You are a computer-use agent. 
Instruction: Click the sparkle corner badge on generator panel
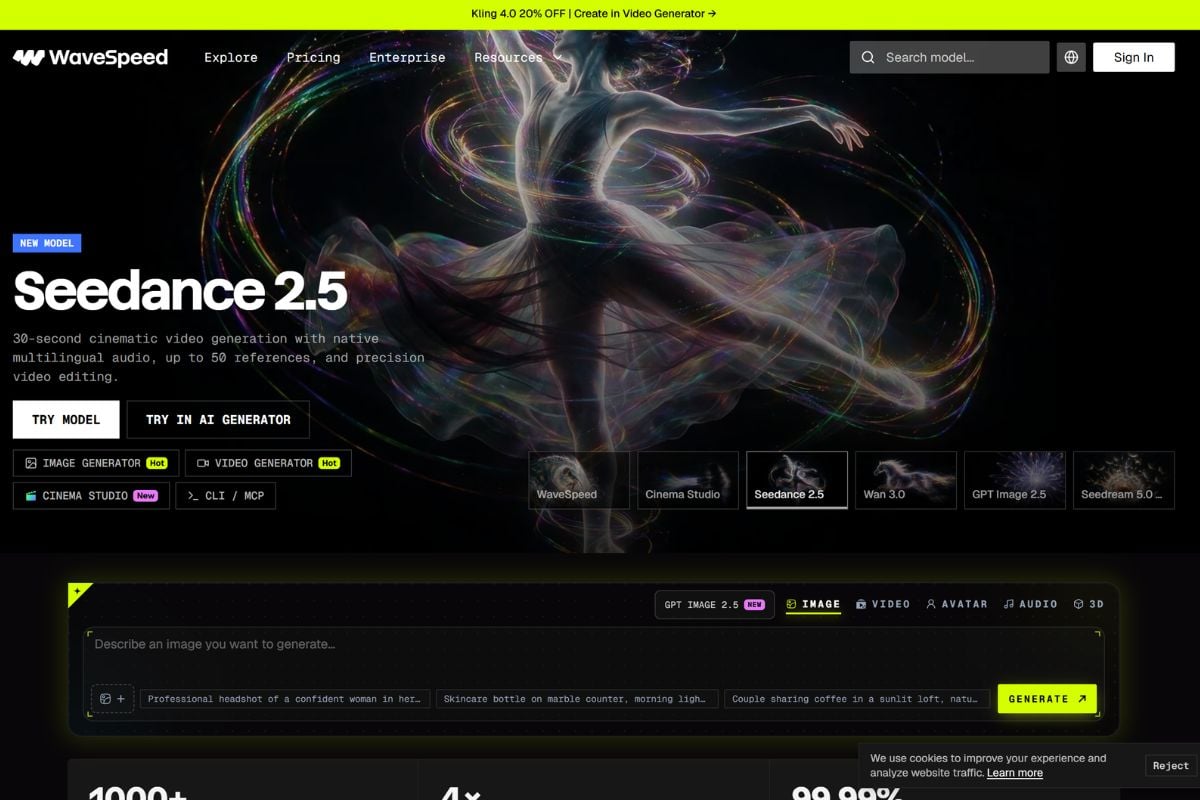79,595
